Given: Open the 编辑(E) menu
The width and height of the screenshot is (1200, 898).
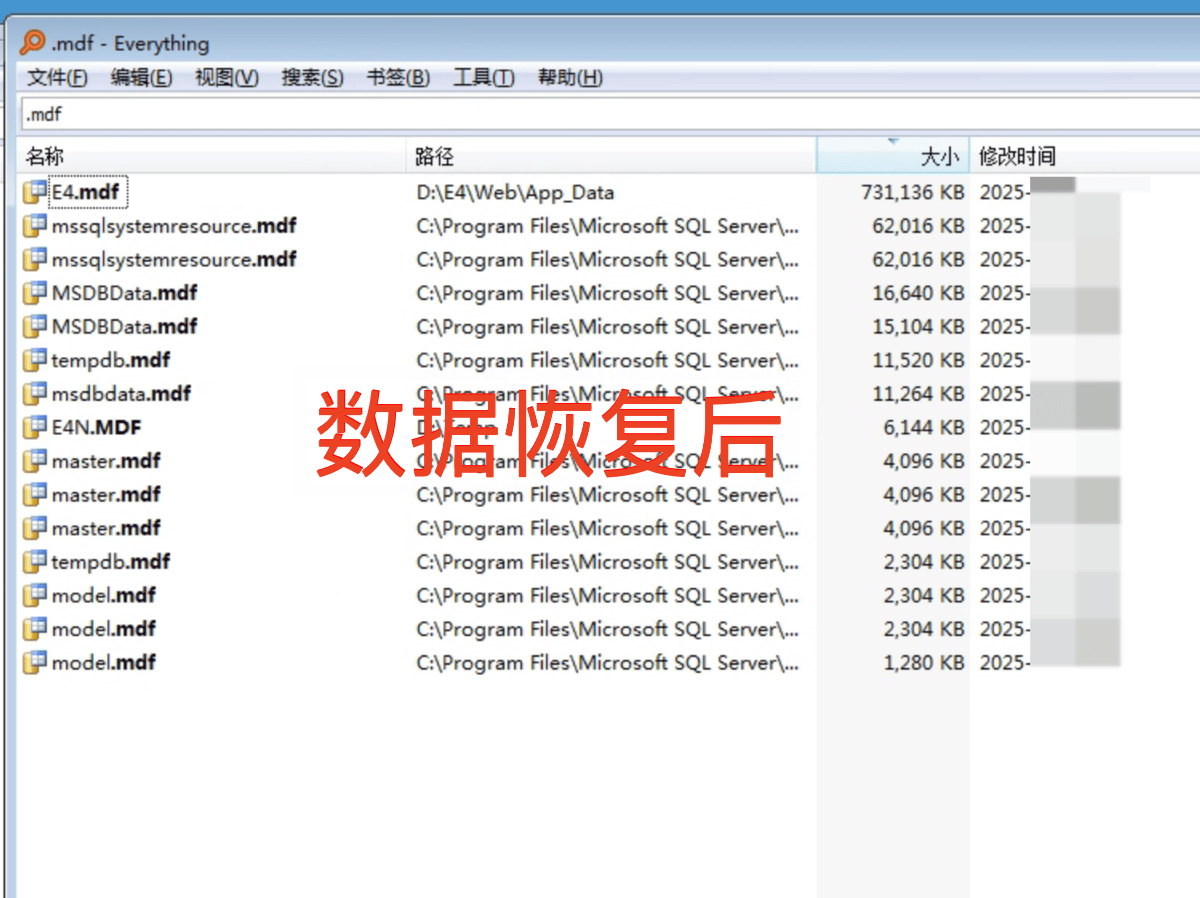Looking at the screenshot, I should pyautogui.click(x=141, y=78).
